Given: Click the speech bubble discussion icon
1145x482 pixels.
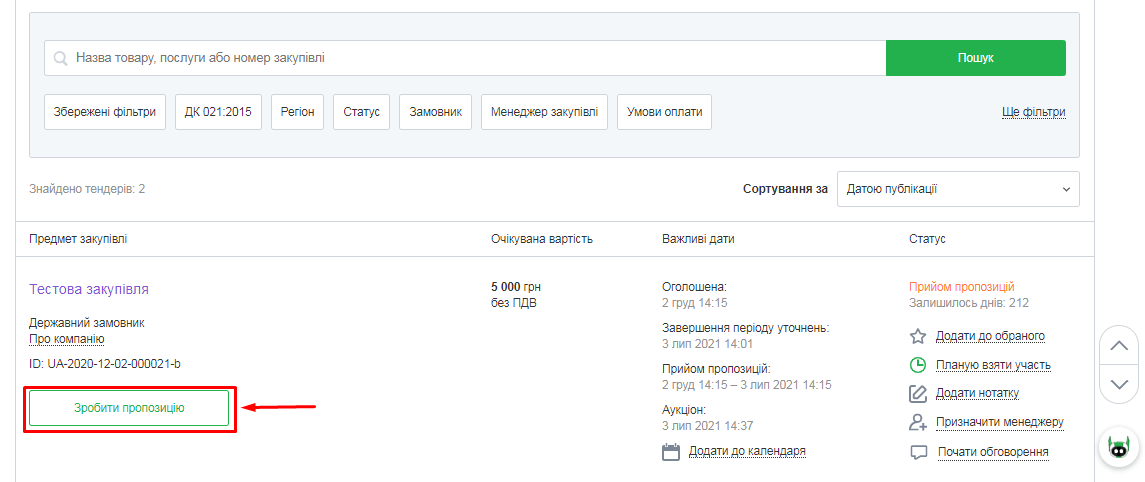Looking at the screenshot, I should [x=918, y=452].
